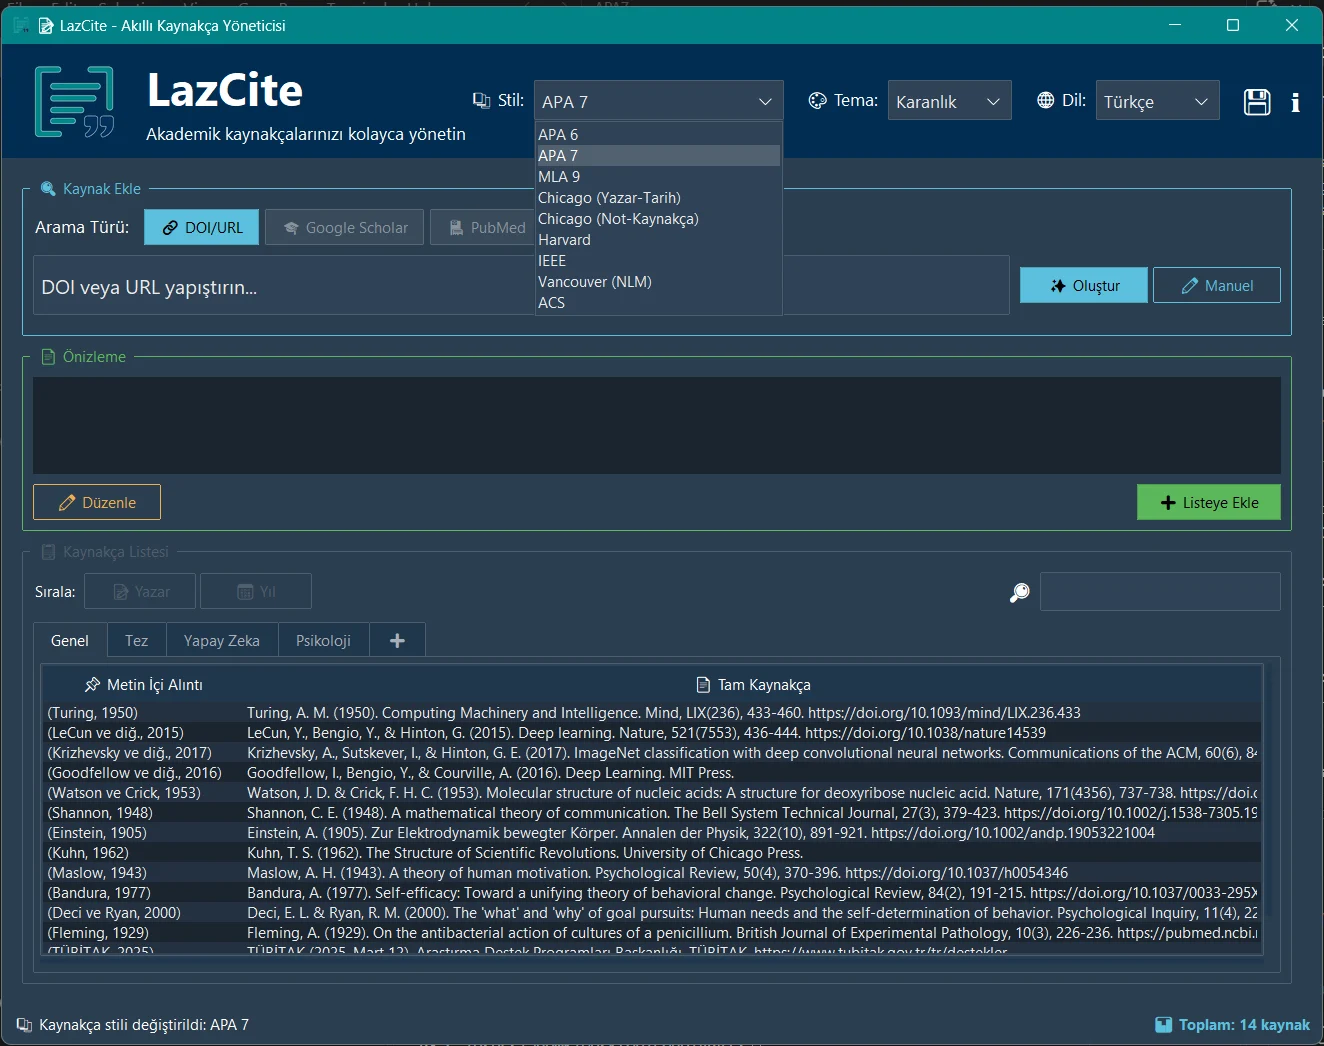Click the Düzenle button
The width and height of the screenshot is (1324, 1046).
point(97,502)
